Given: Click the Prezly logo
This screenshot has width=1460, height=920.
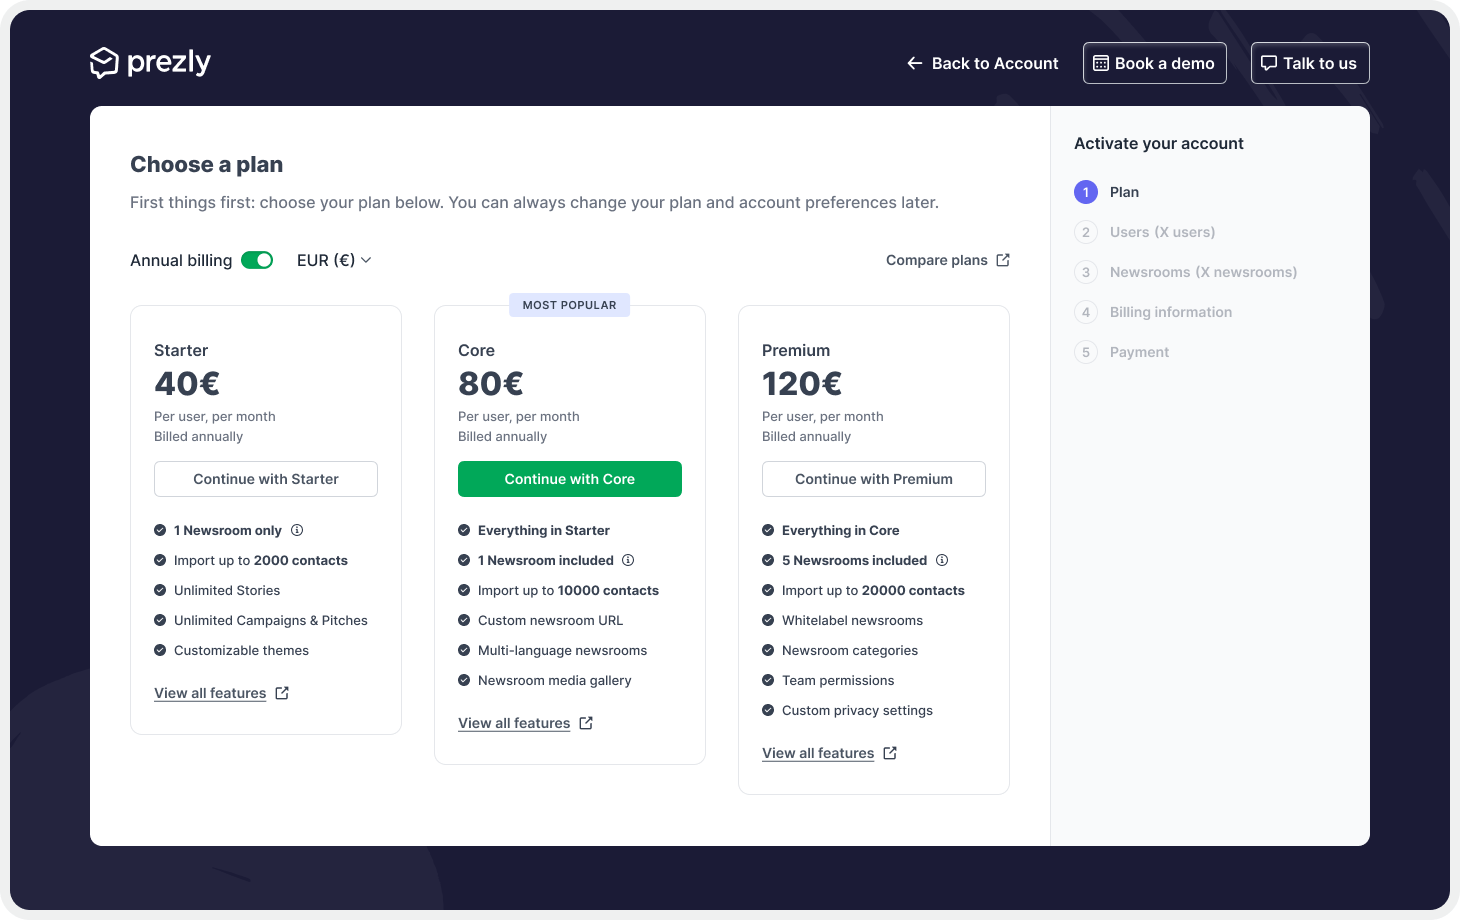Looking at the screenshot, I should (x=150, y=63).
